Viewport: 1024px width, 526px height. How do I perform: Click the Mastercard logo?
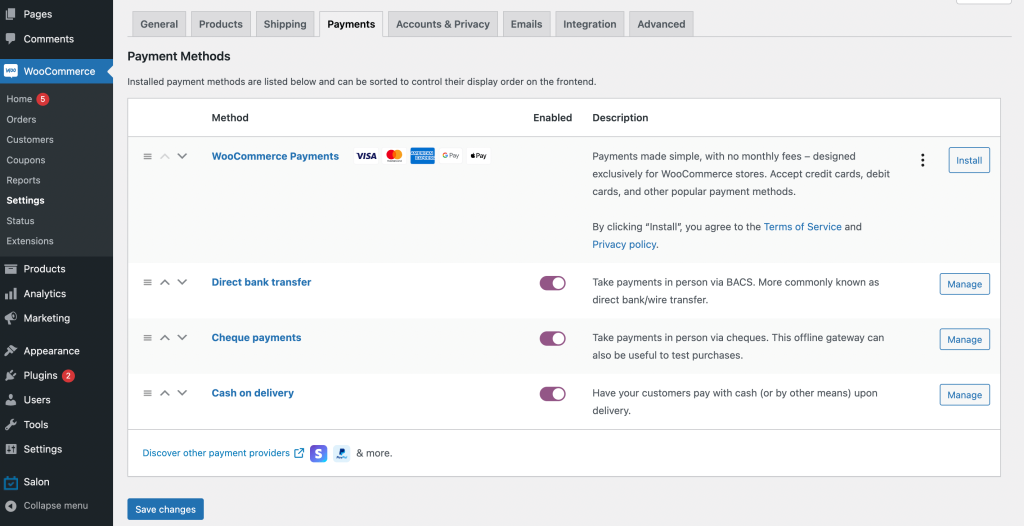(x=394, y=156)
